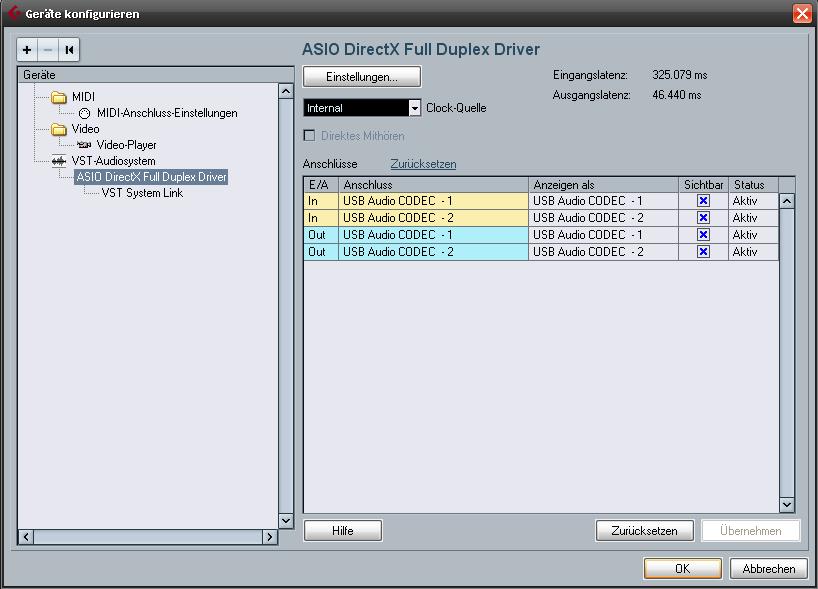The height and width of the screenshot is (589, 818).
Task: Select the Video folder icon
Action: (59, 129)
